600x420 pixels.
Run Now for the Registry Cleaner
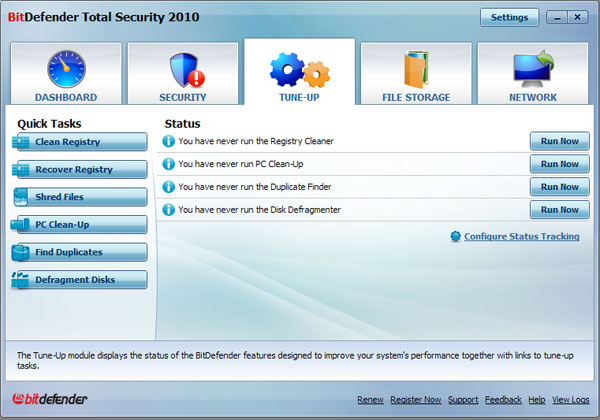click(x=559, y=141)
